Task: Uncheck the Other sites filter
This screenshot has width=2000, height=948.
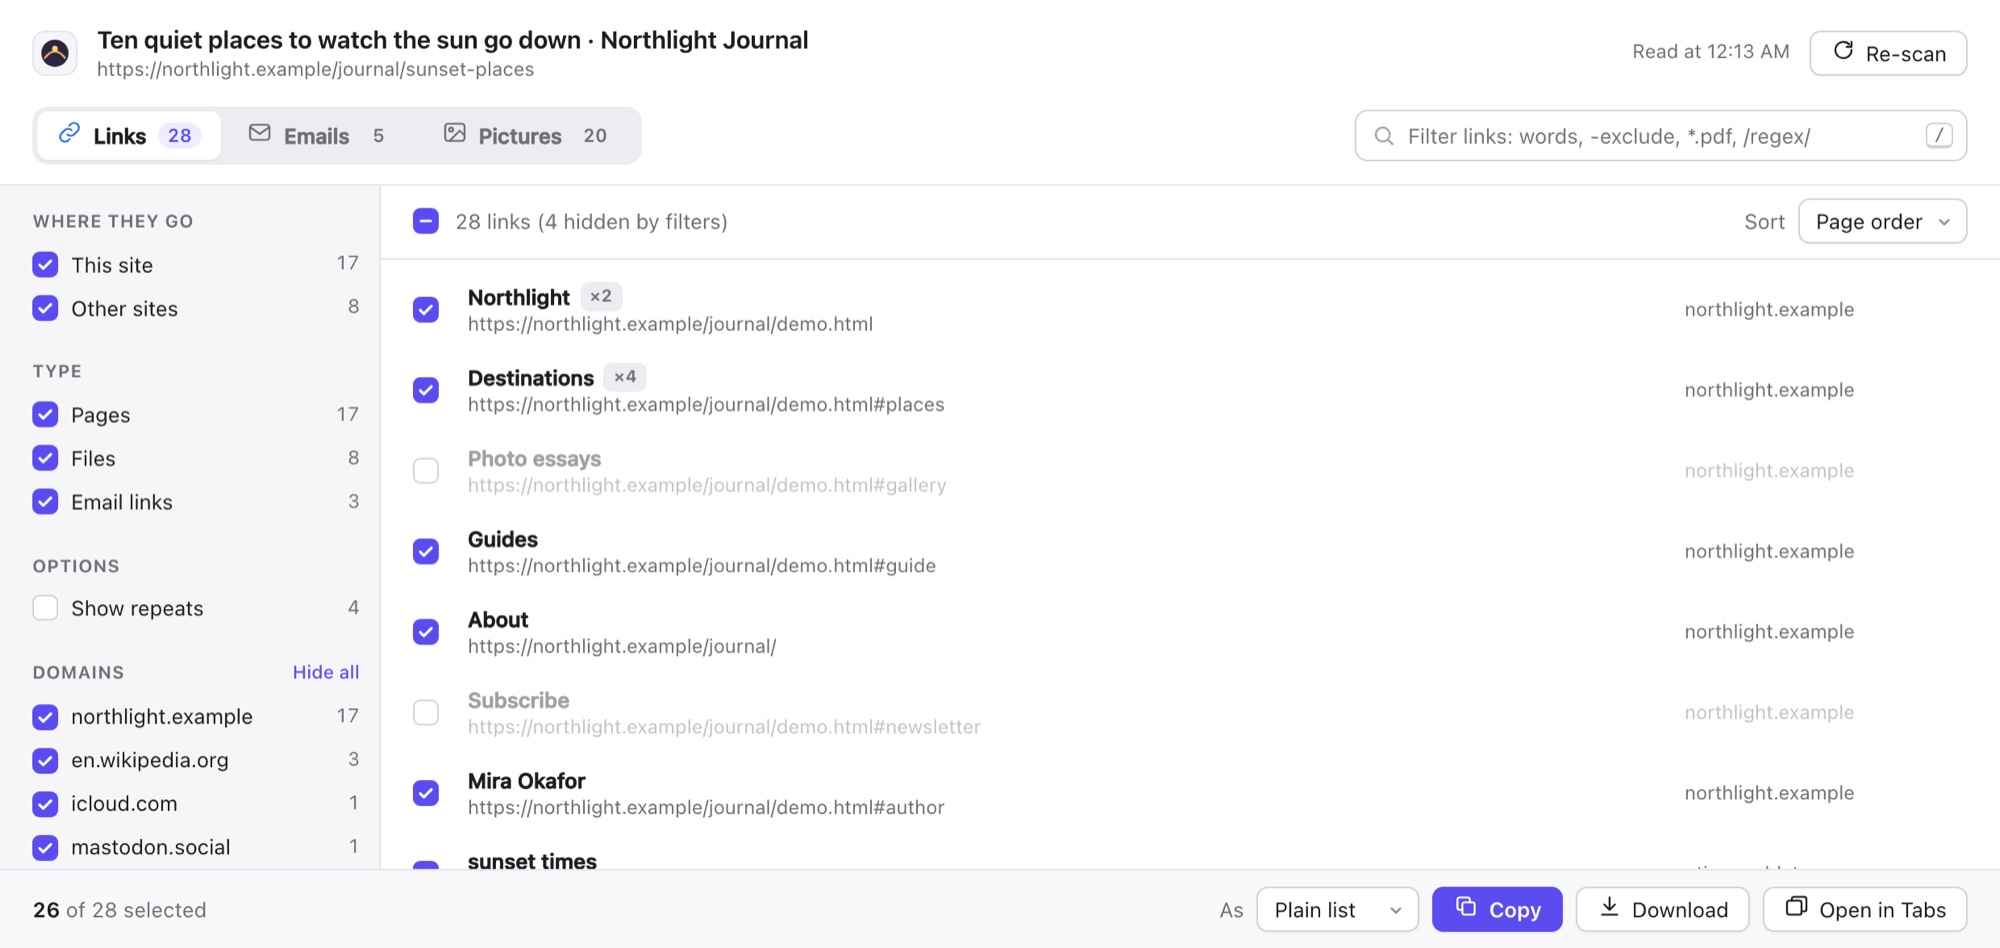Action: tap(45, 309)
